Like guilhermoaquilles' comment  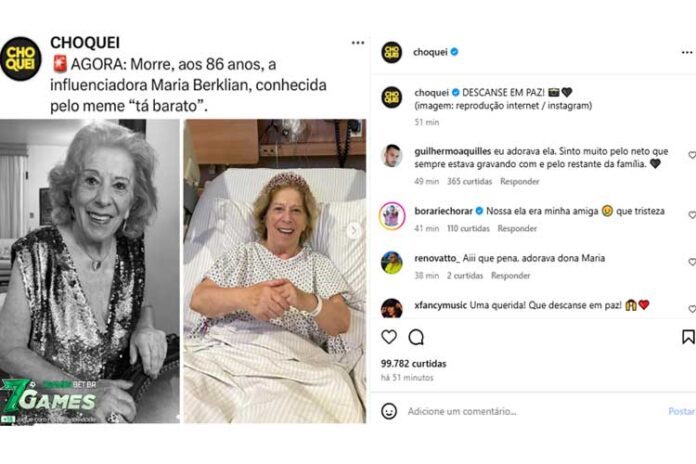coord(691,155)
